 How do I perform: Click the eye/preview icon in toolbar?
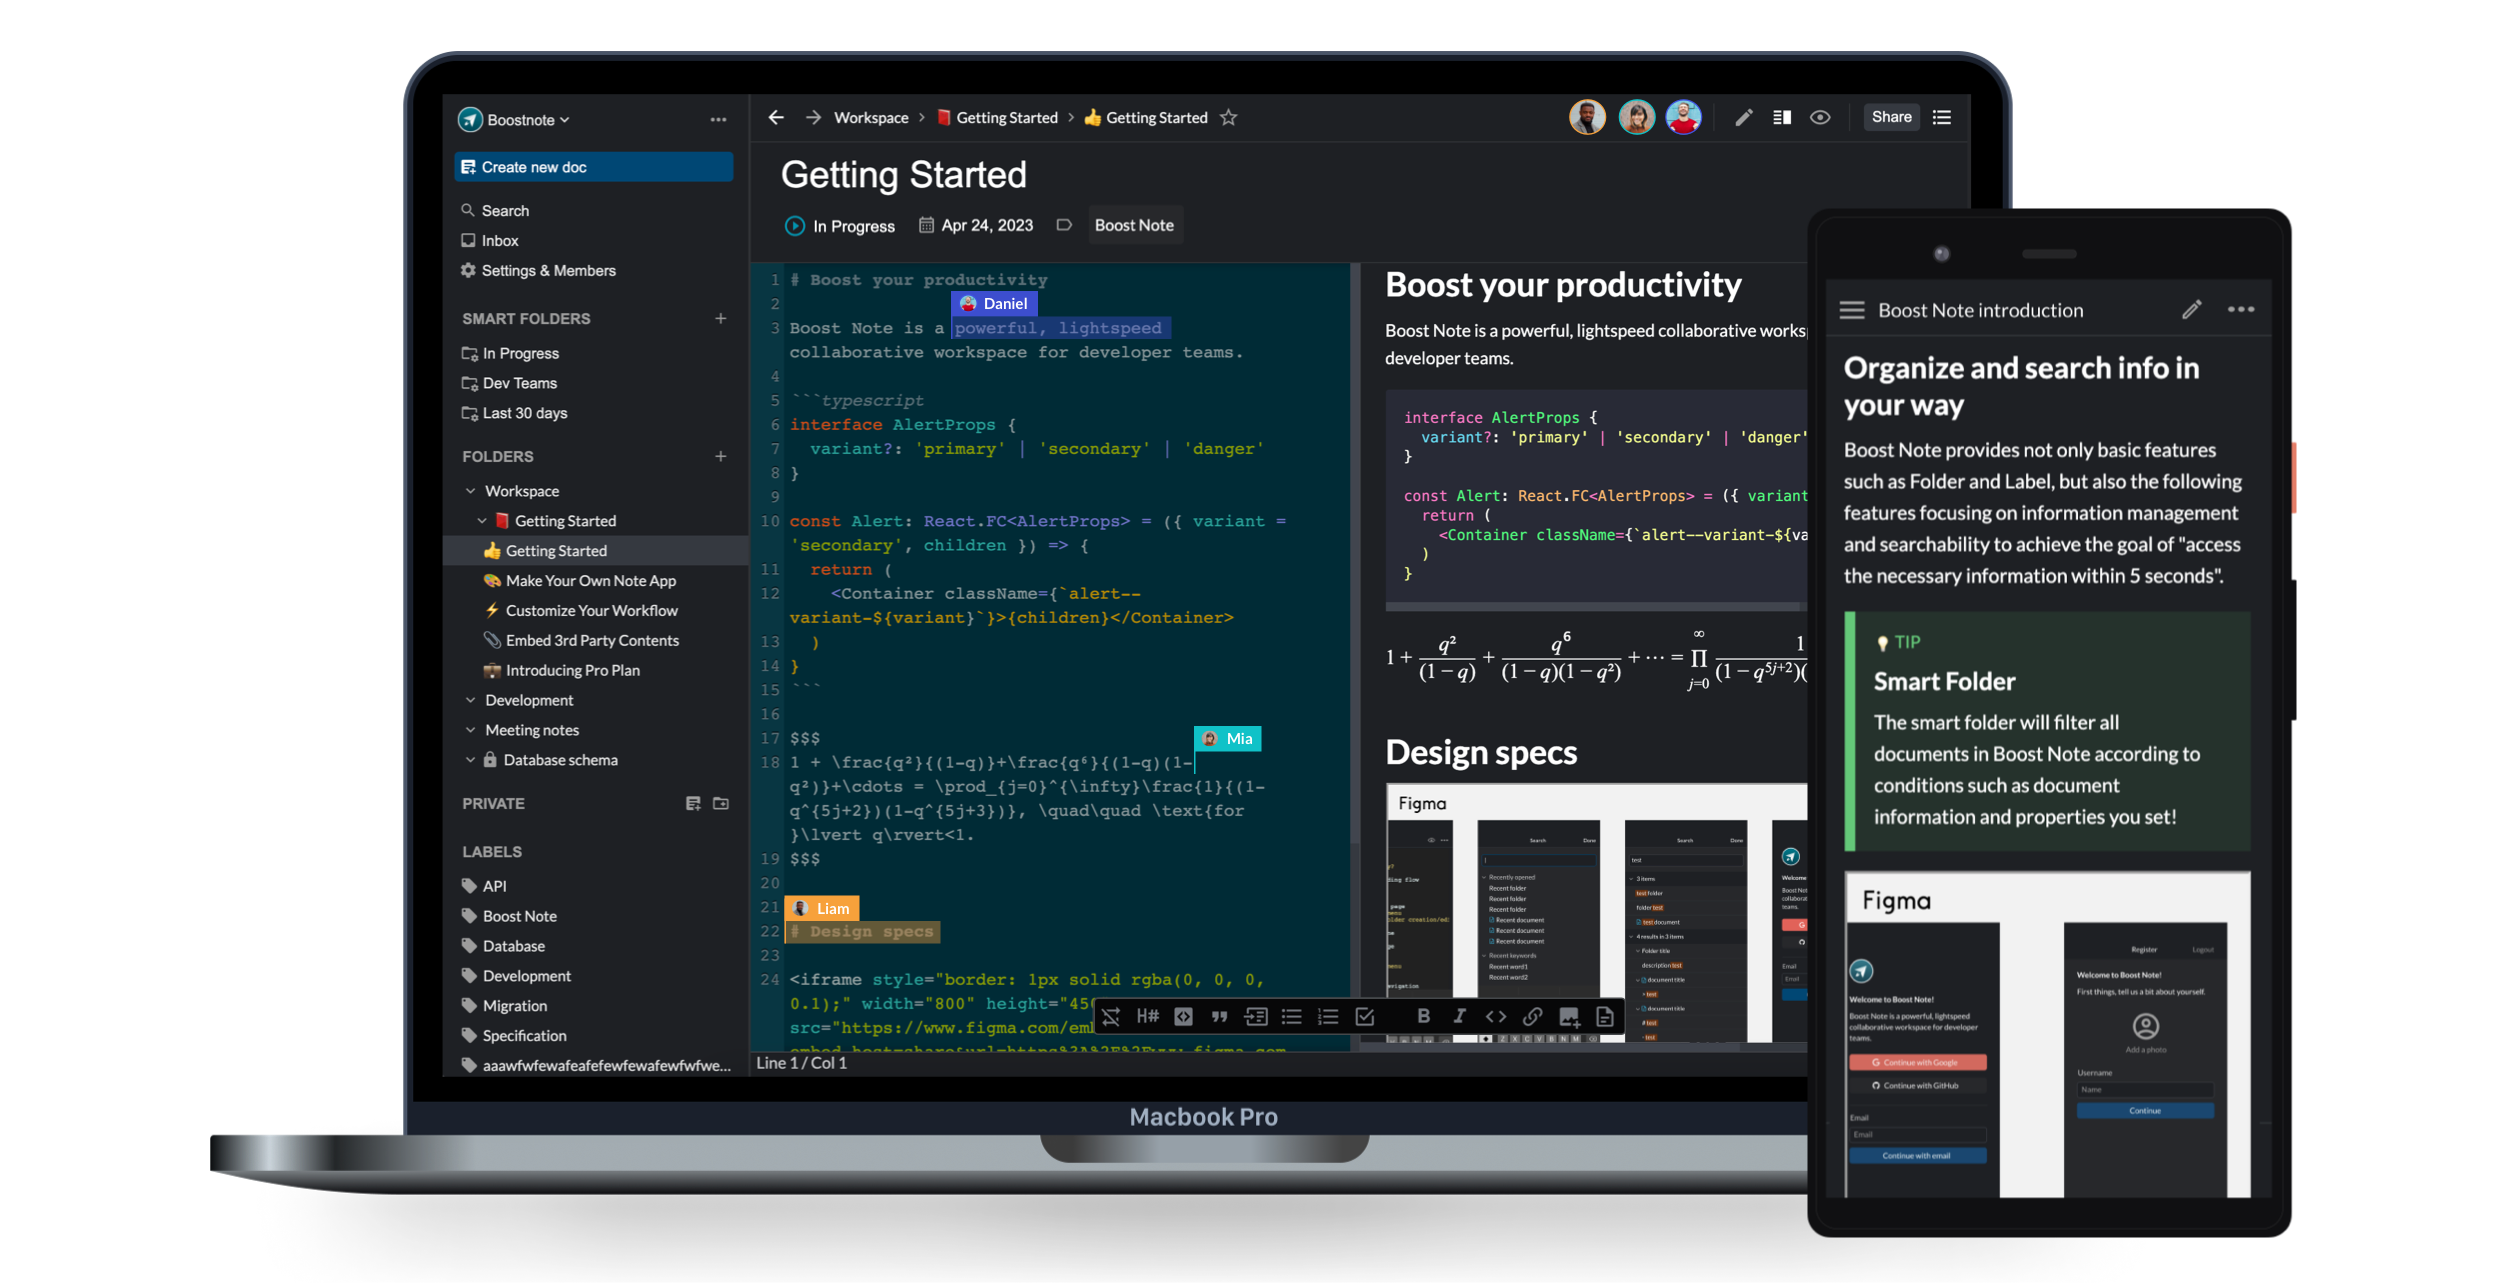1818,116
